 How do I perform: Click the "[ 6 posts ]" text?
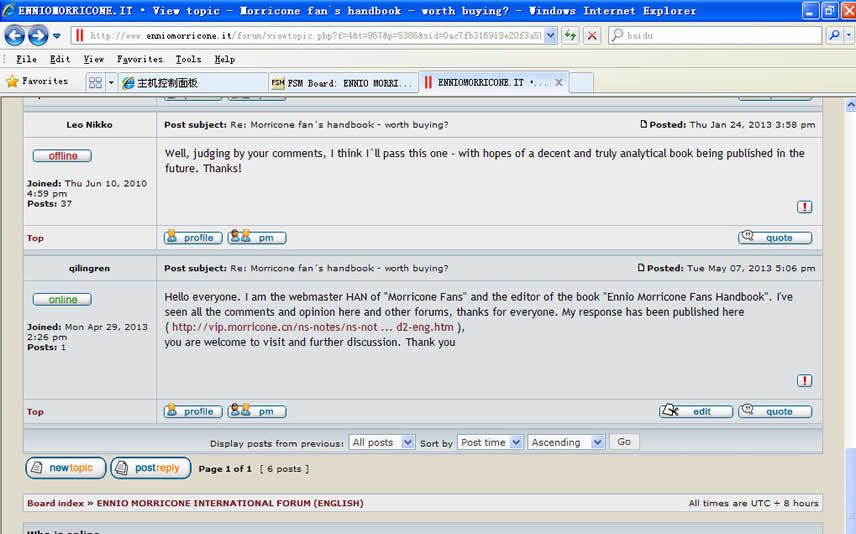pyautogui.click(x=284, y=468)
